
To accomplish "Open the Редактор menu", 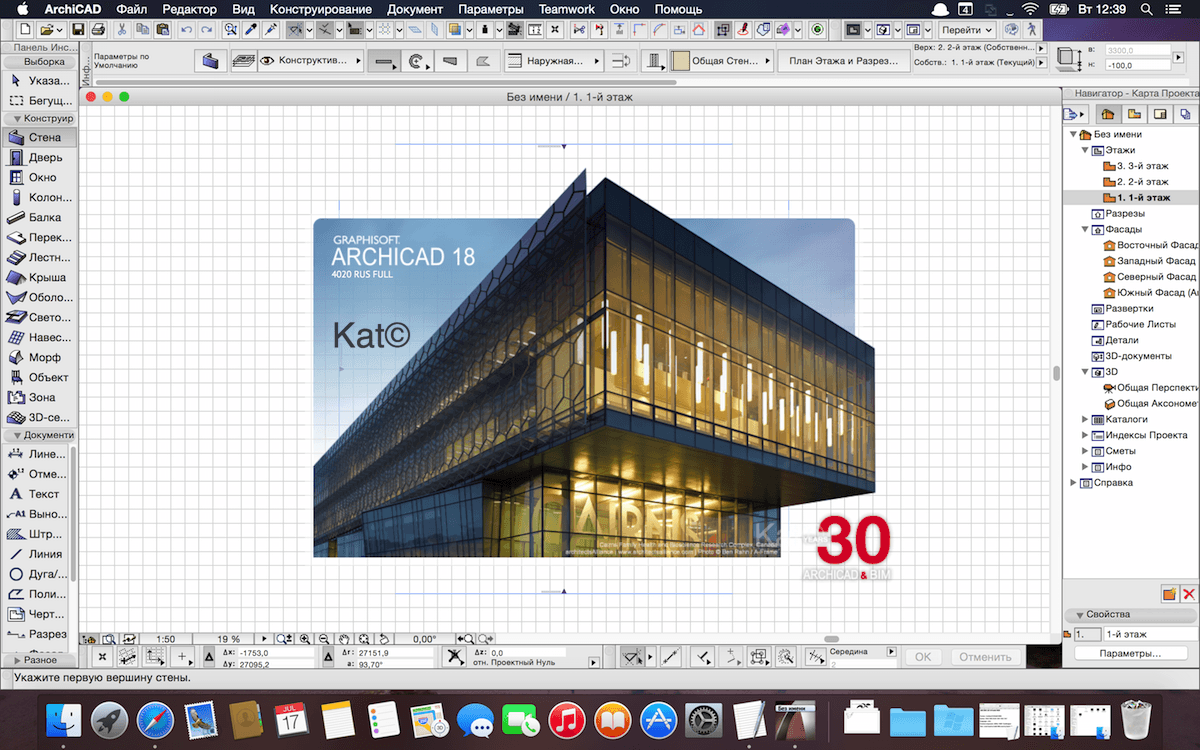I will [188, 9].
